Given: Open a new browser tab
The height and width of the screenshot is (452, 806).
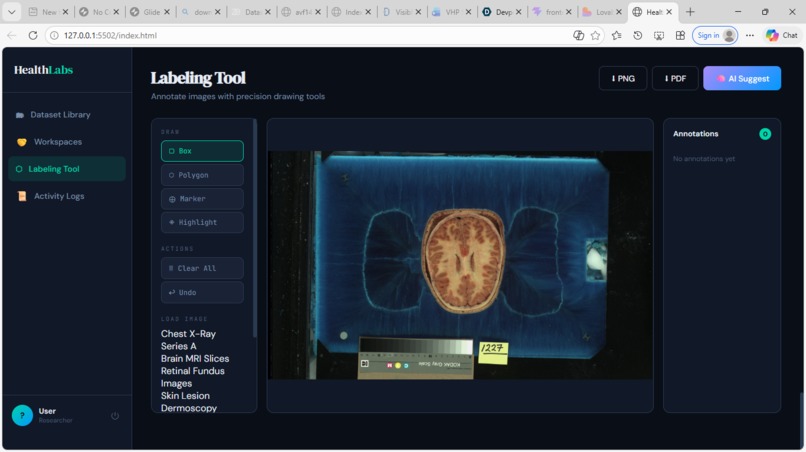Looking at the screenshot, I should (x=690, y=12).
